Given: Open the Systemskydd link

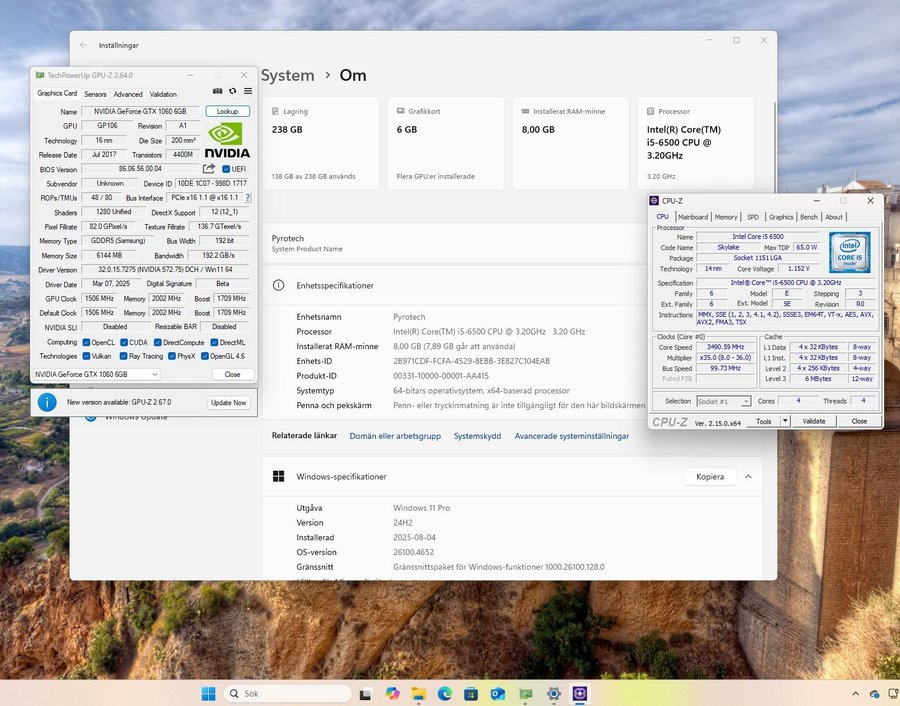Looking at the screenshot, I should pyautogui.click(x=477, y=436).
